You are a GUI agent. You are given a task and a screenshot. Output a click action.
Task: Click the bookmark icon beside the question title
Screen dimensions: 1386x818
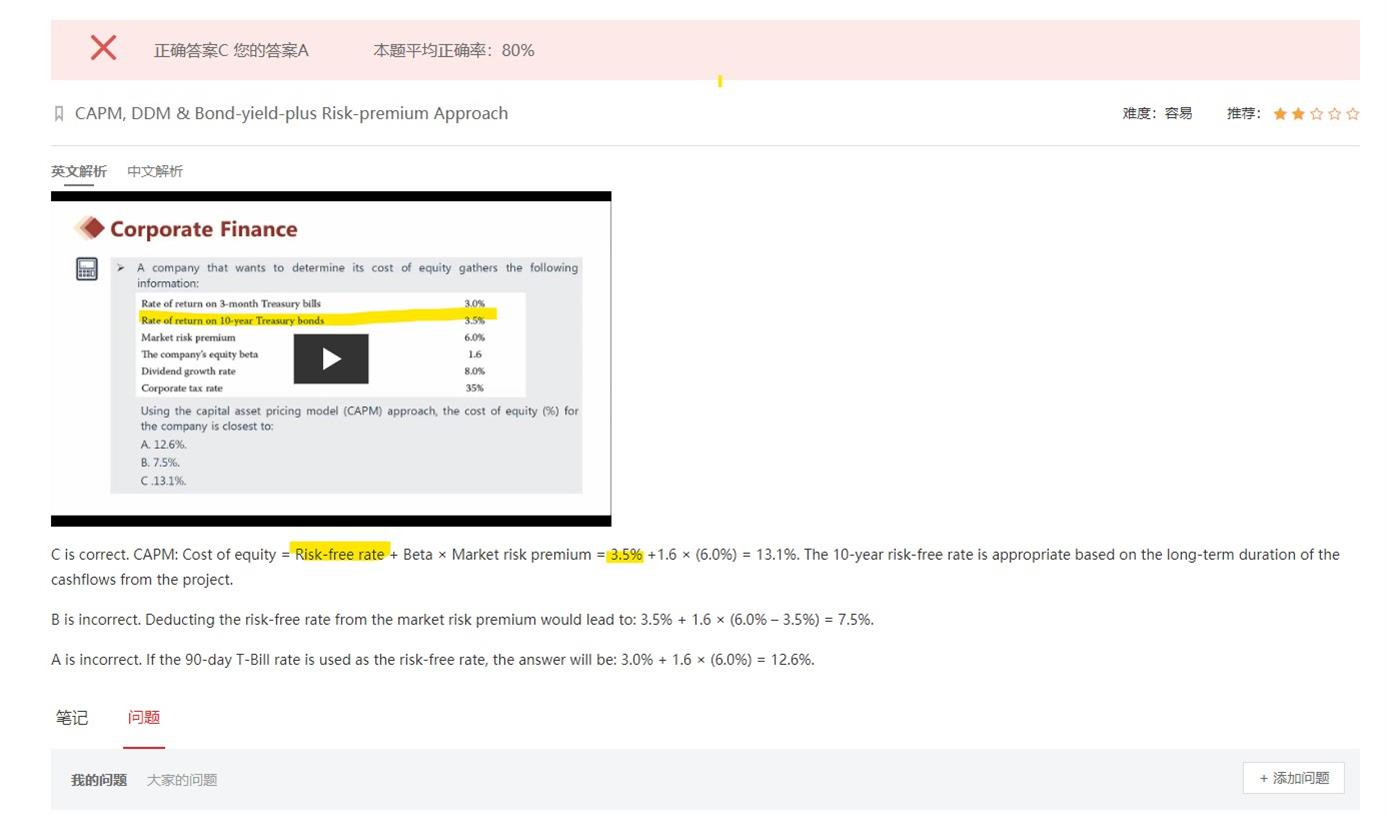58,114
